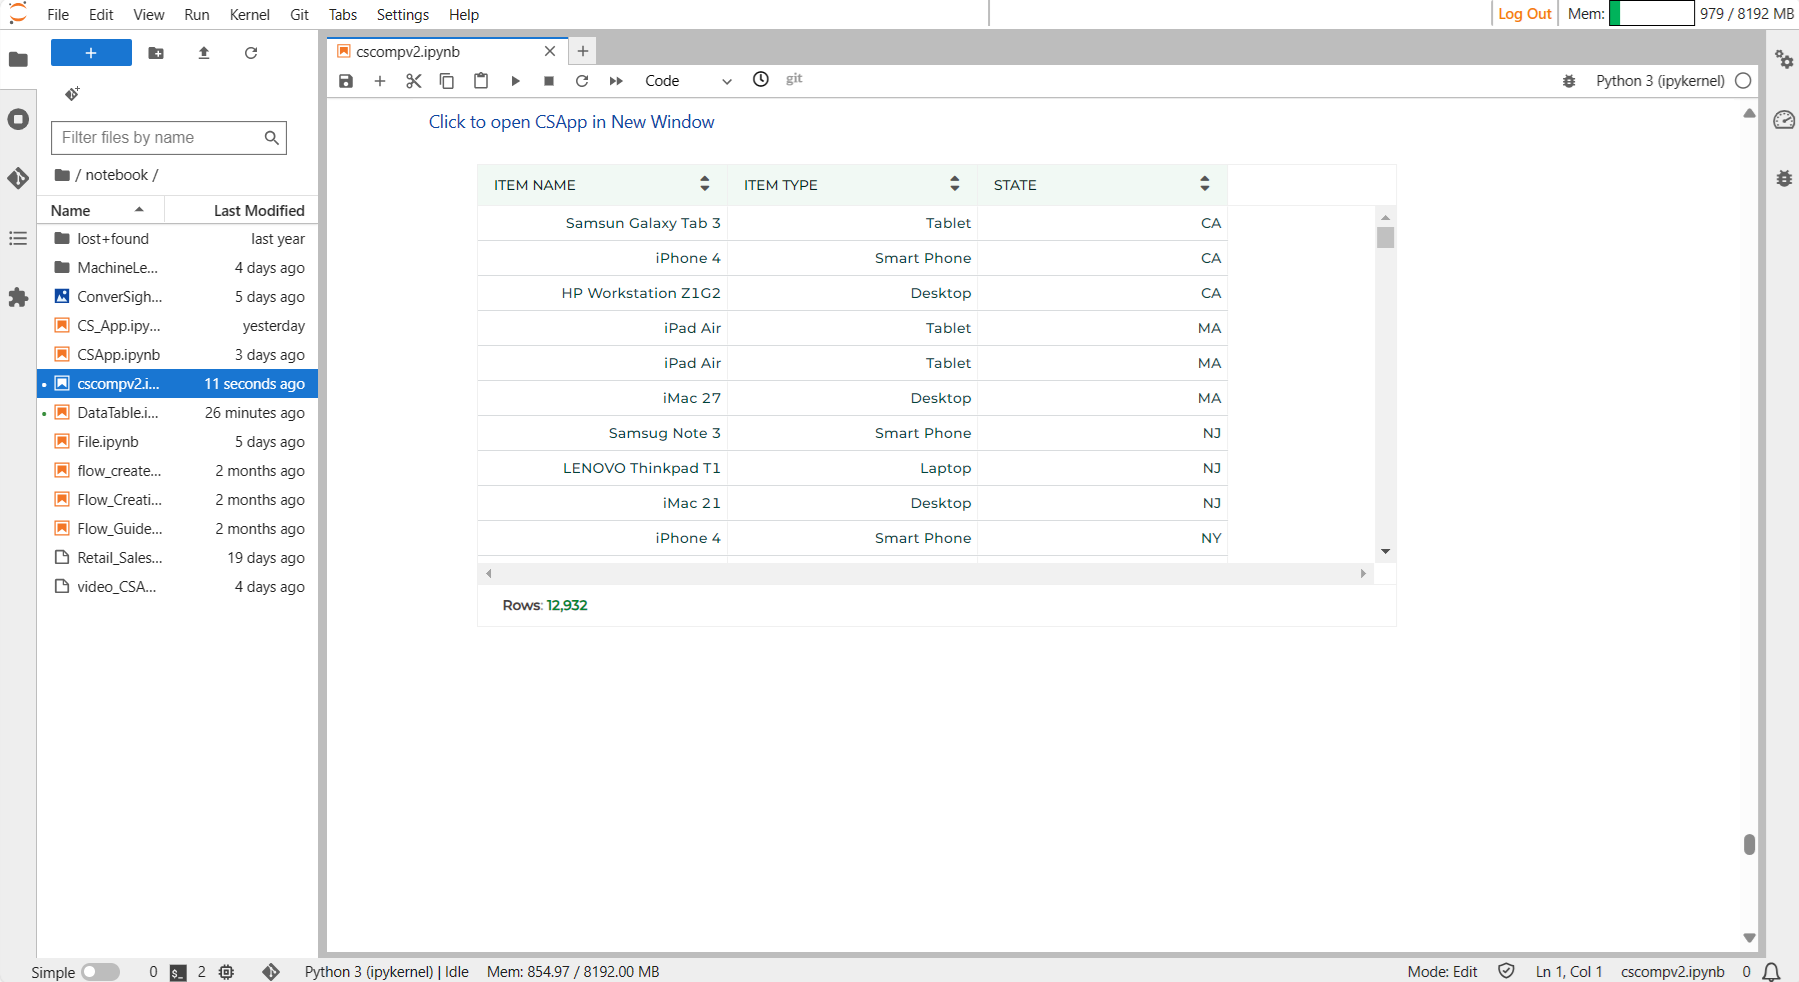
Task: Select the Retail_Sales... file
Action: point(178,558)
